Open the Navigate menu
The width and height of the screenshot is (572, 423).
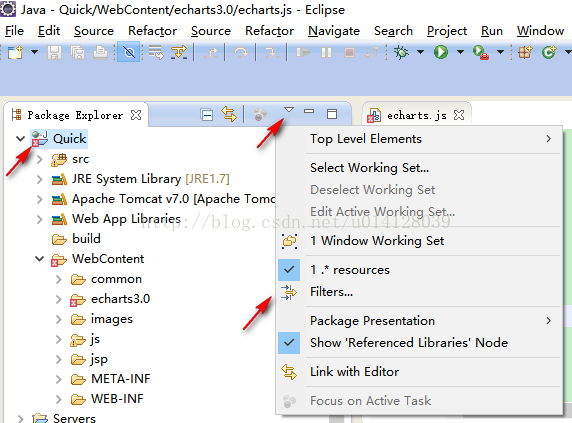(x=334, y=31)
